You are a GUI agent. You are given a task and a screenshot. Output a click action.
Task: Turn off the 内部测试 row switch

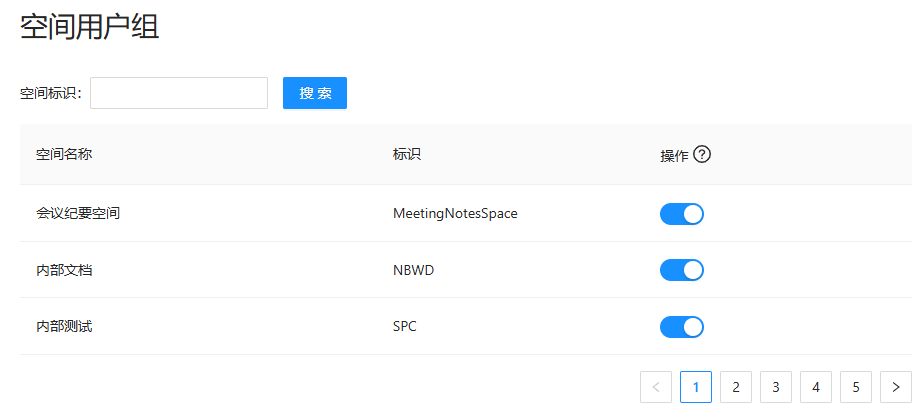tap(682, 327)
